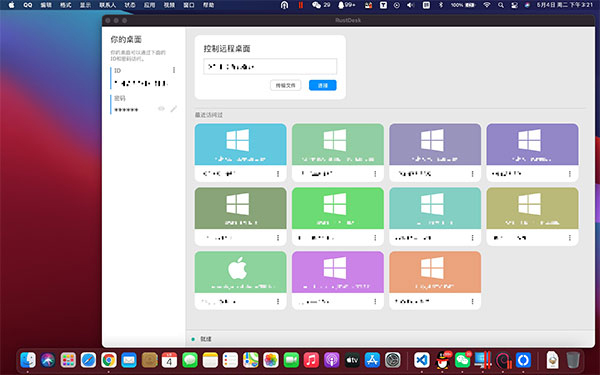Open Messages from the Dock
600x375 pixels.
click(190, 360)
